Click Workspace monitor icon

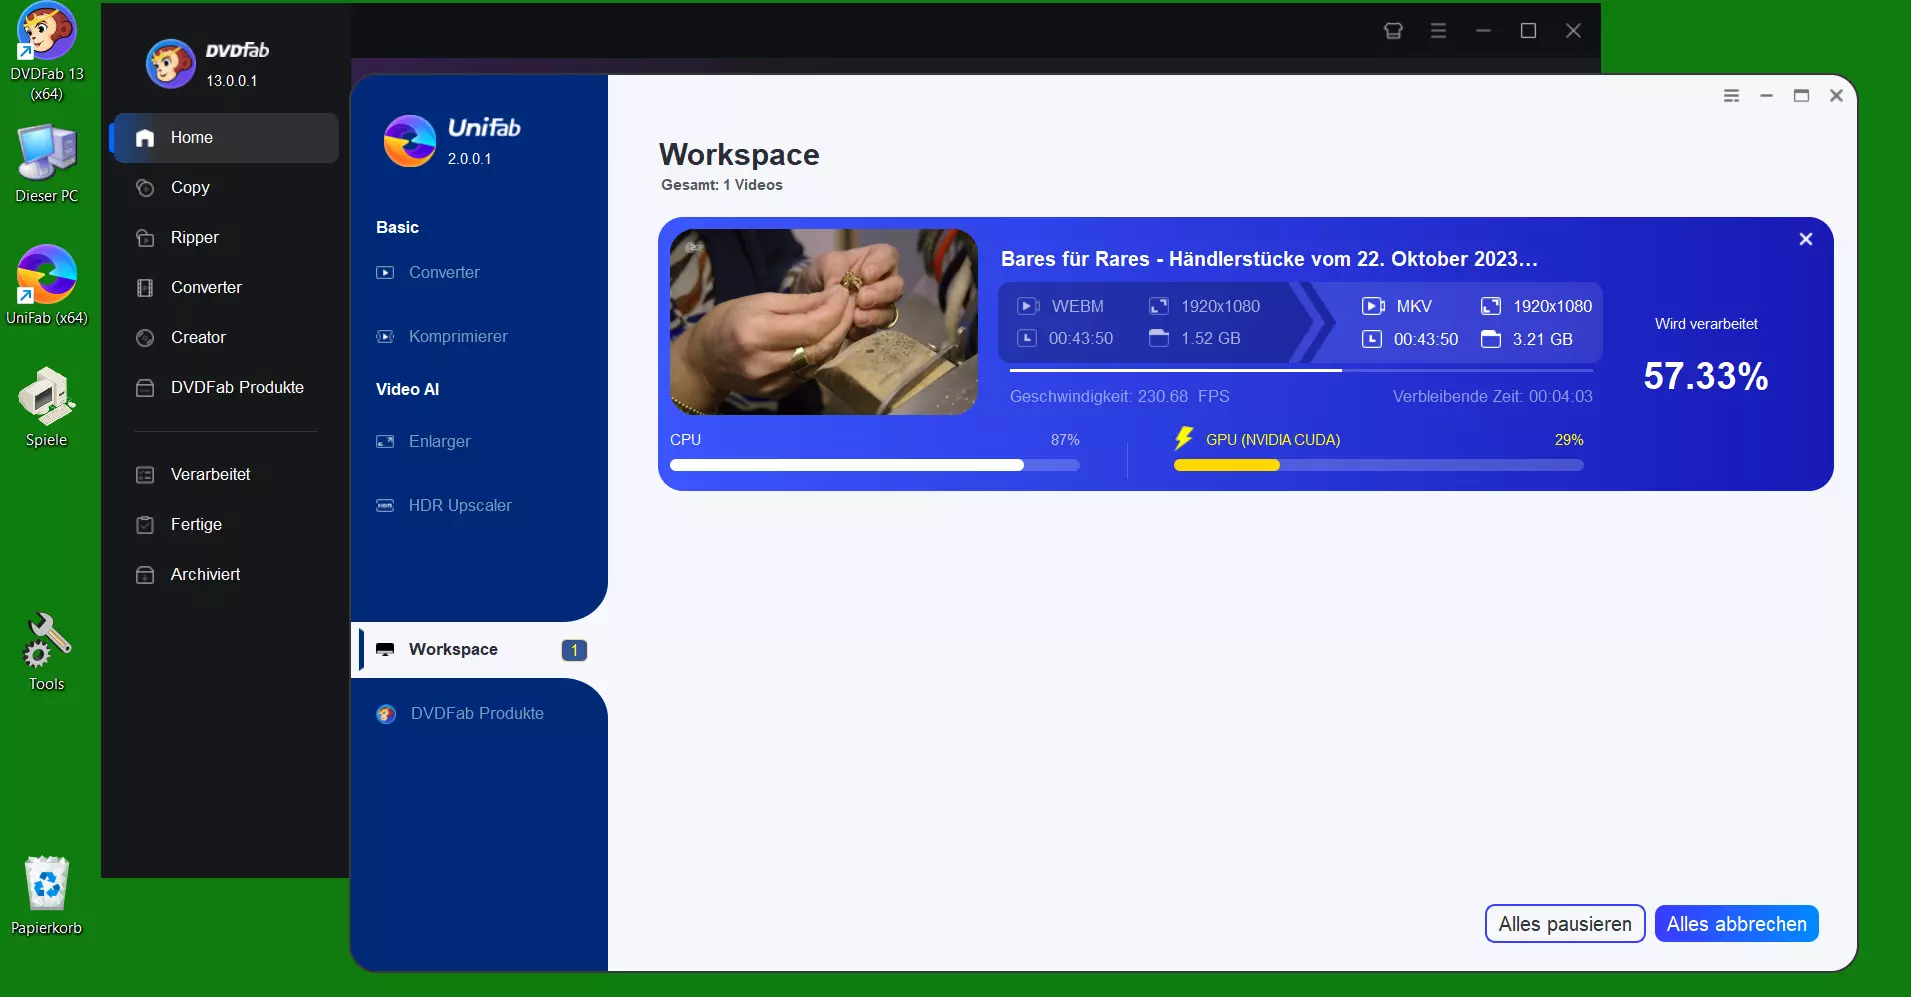385,650
